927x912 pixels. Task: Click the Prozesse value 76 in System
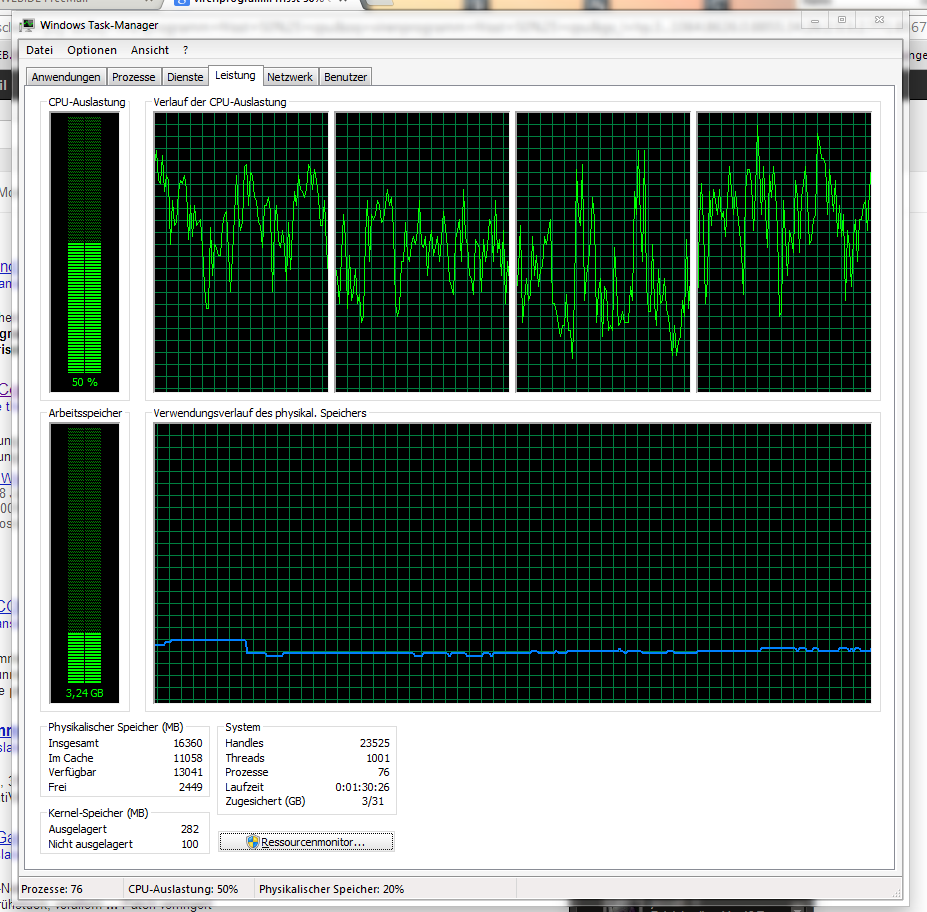pyautogui.click(x=384, y=772)
